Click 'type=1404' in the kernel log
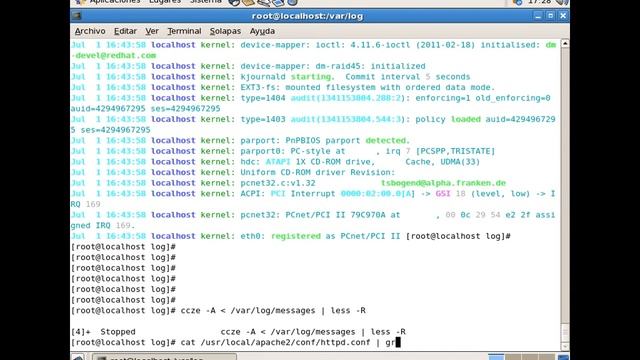640x360 pixels. pos(263,98)
